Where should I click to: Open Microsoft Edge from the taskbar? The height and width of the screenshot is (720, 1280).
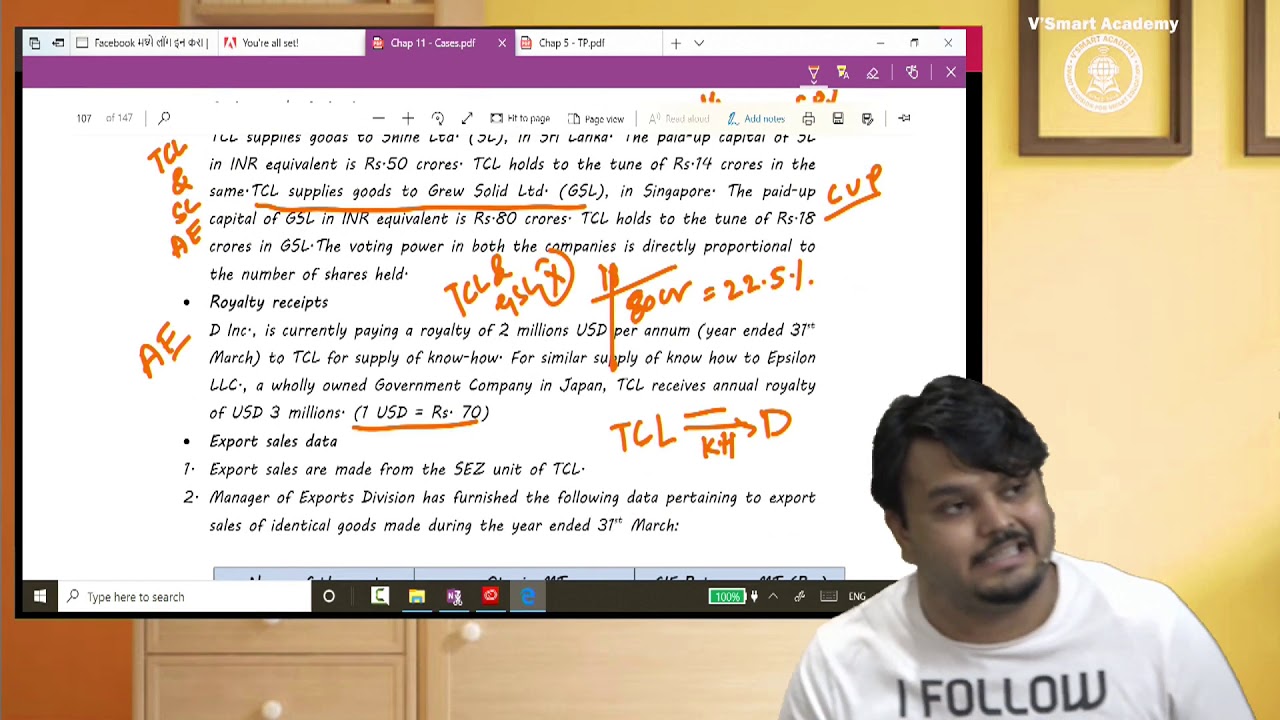click(x=528, y=597)
